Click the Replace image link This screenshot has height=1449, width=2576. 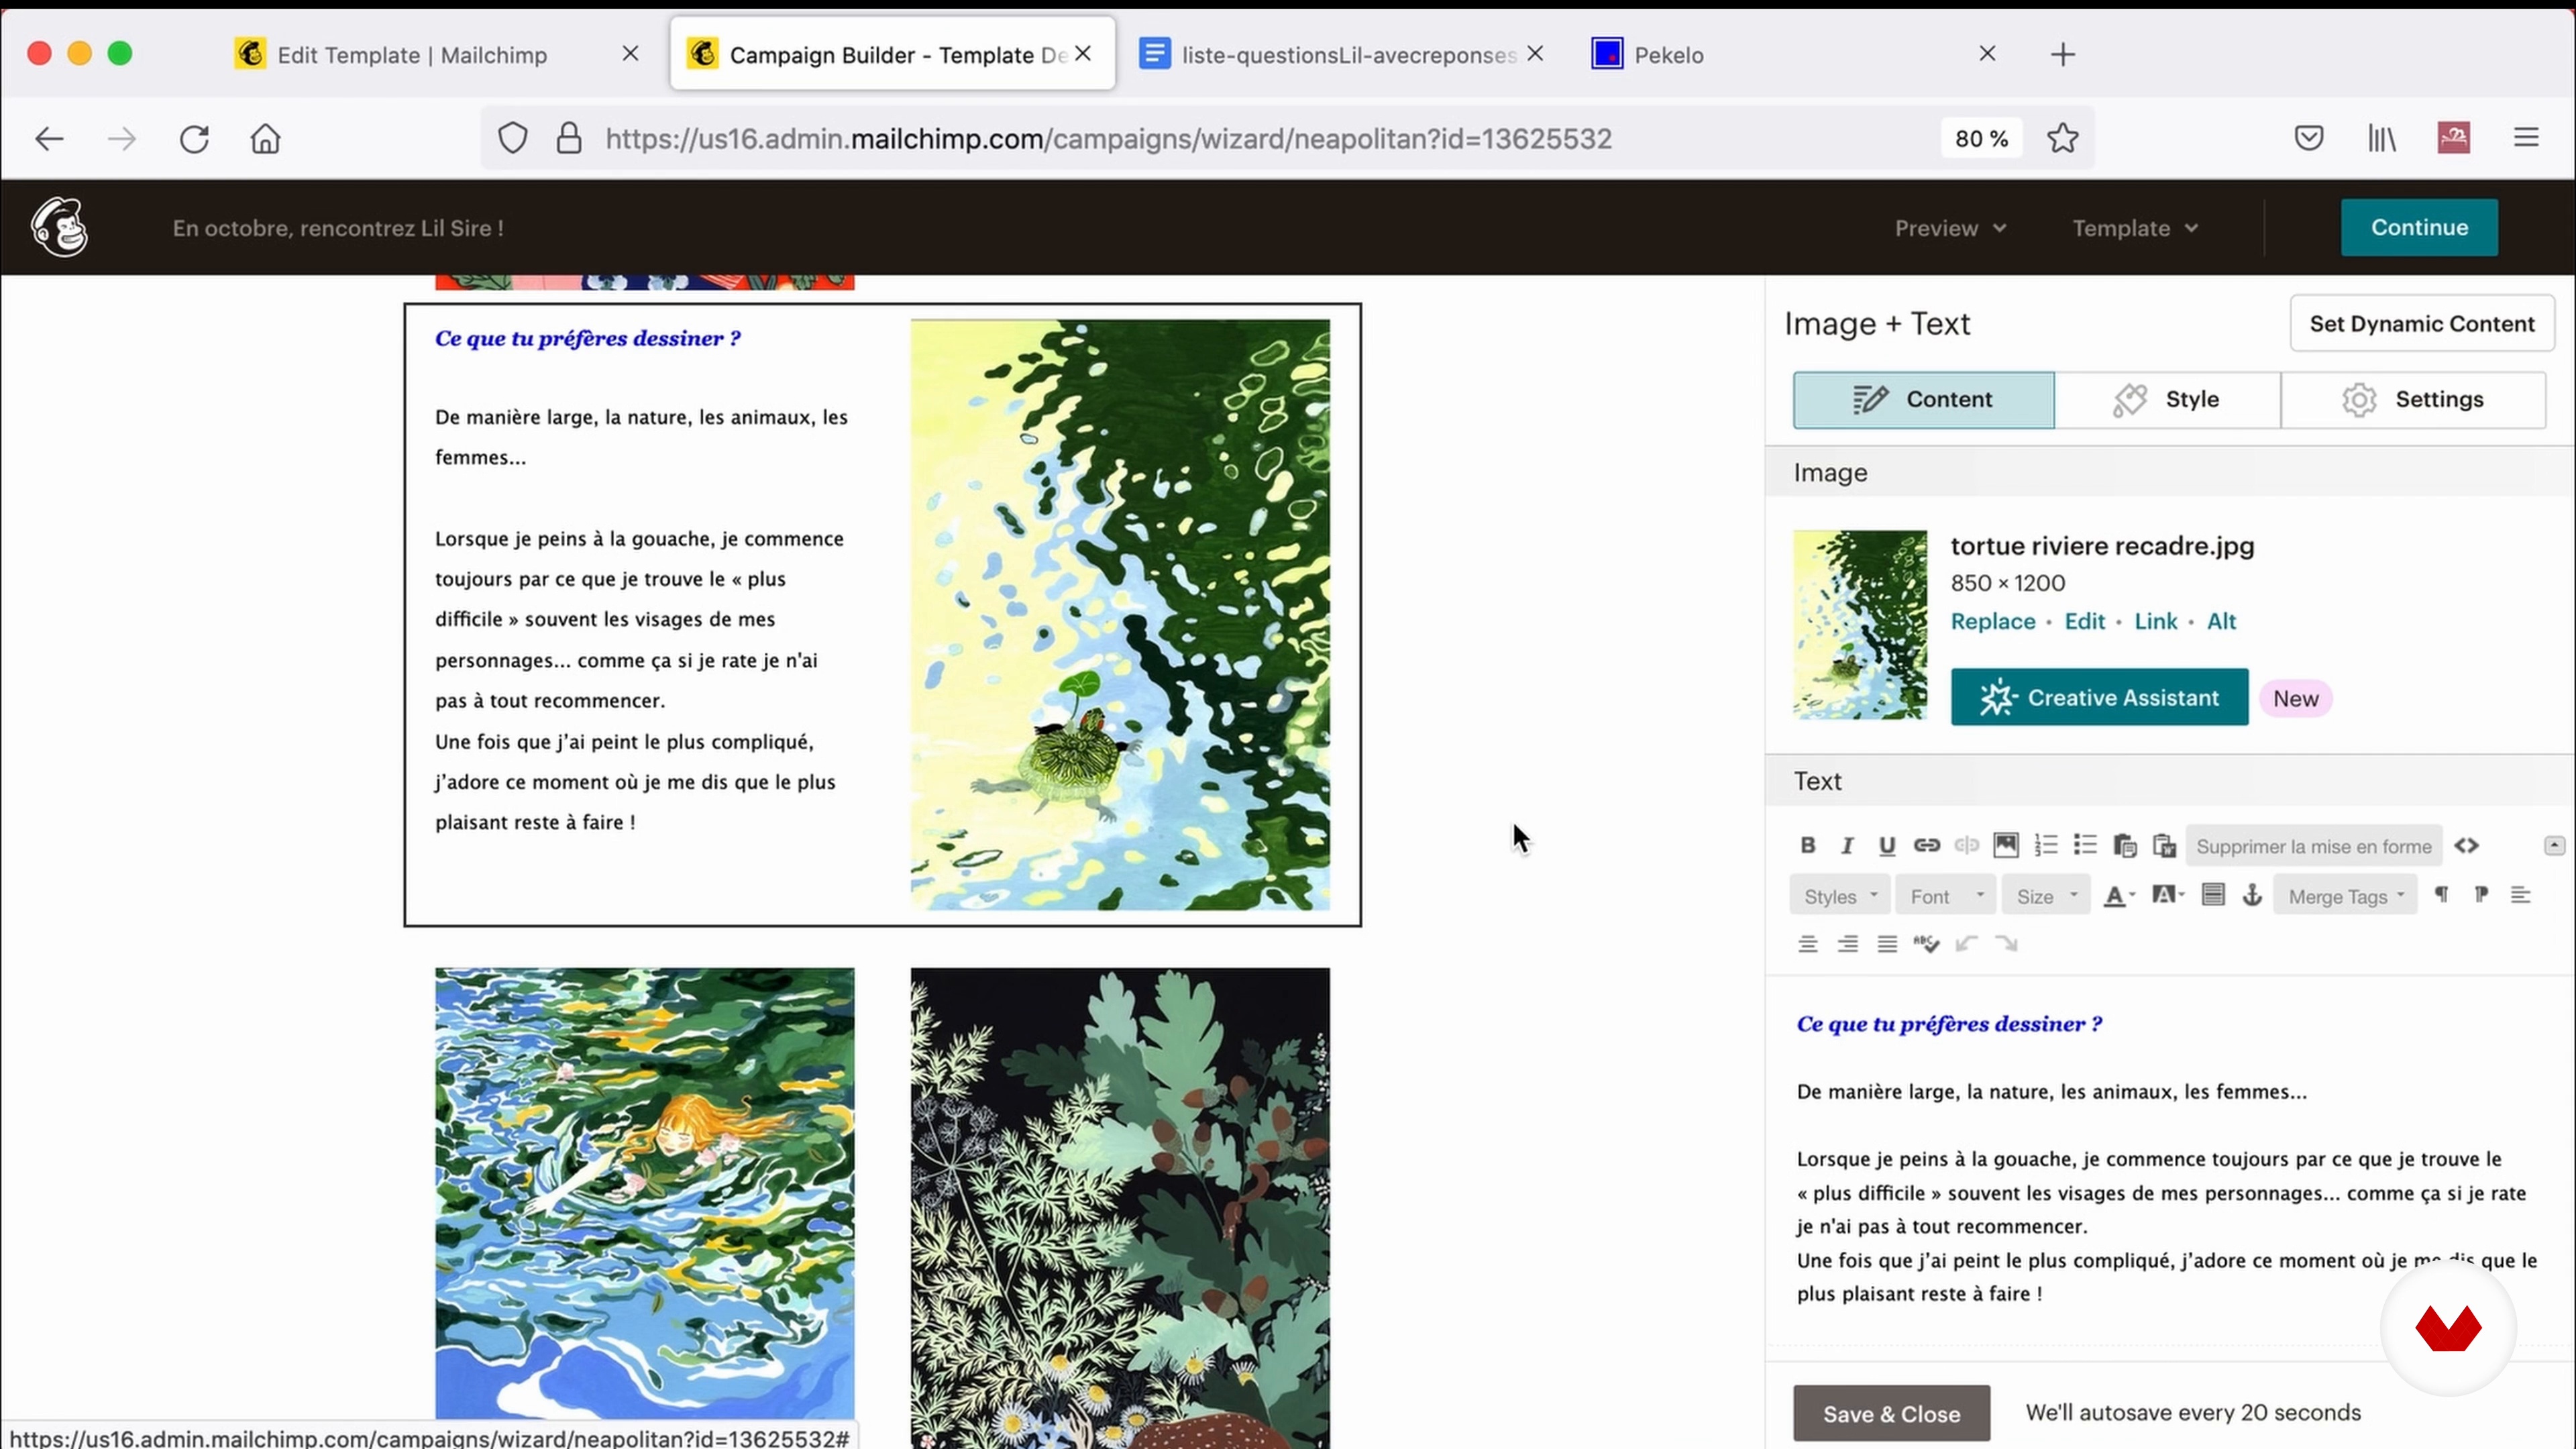1992,621
